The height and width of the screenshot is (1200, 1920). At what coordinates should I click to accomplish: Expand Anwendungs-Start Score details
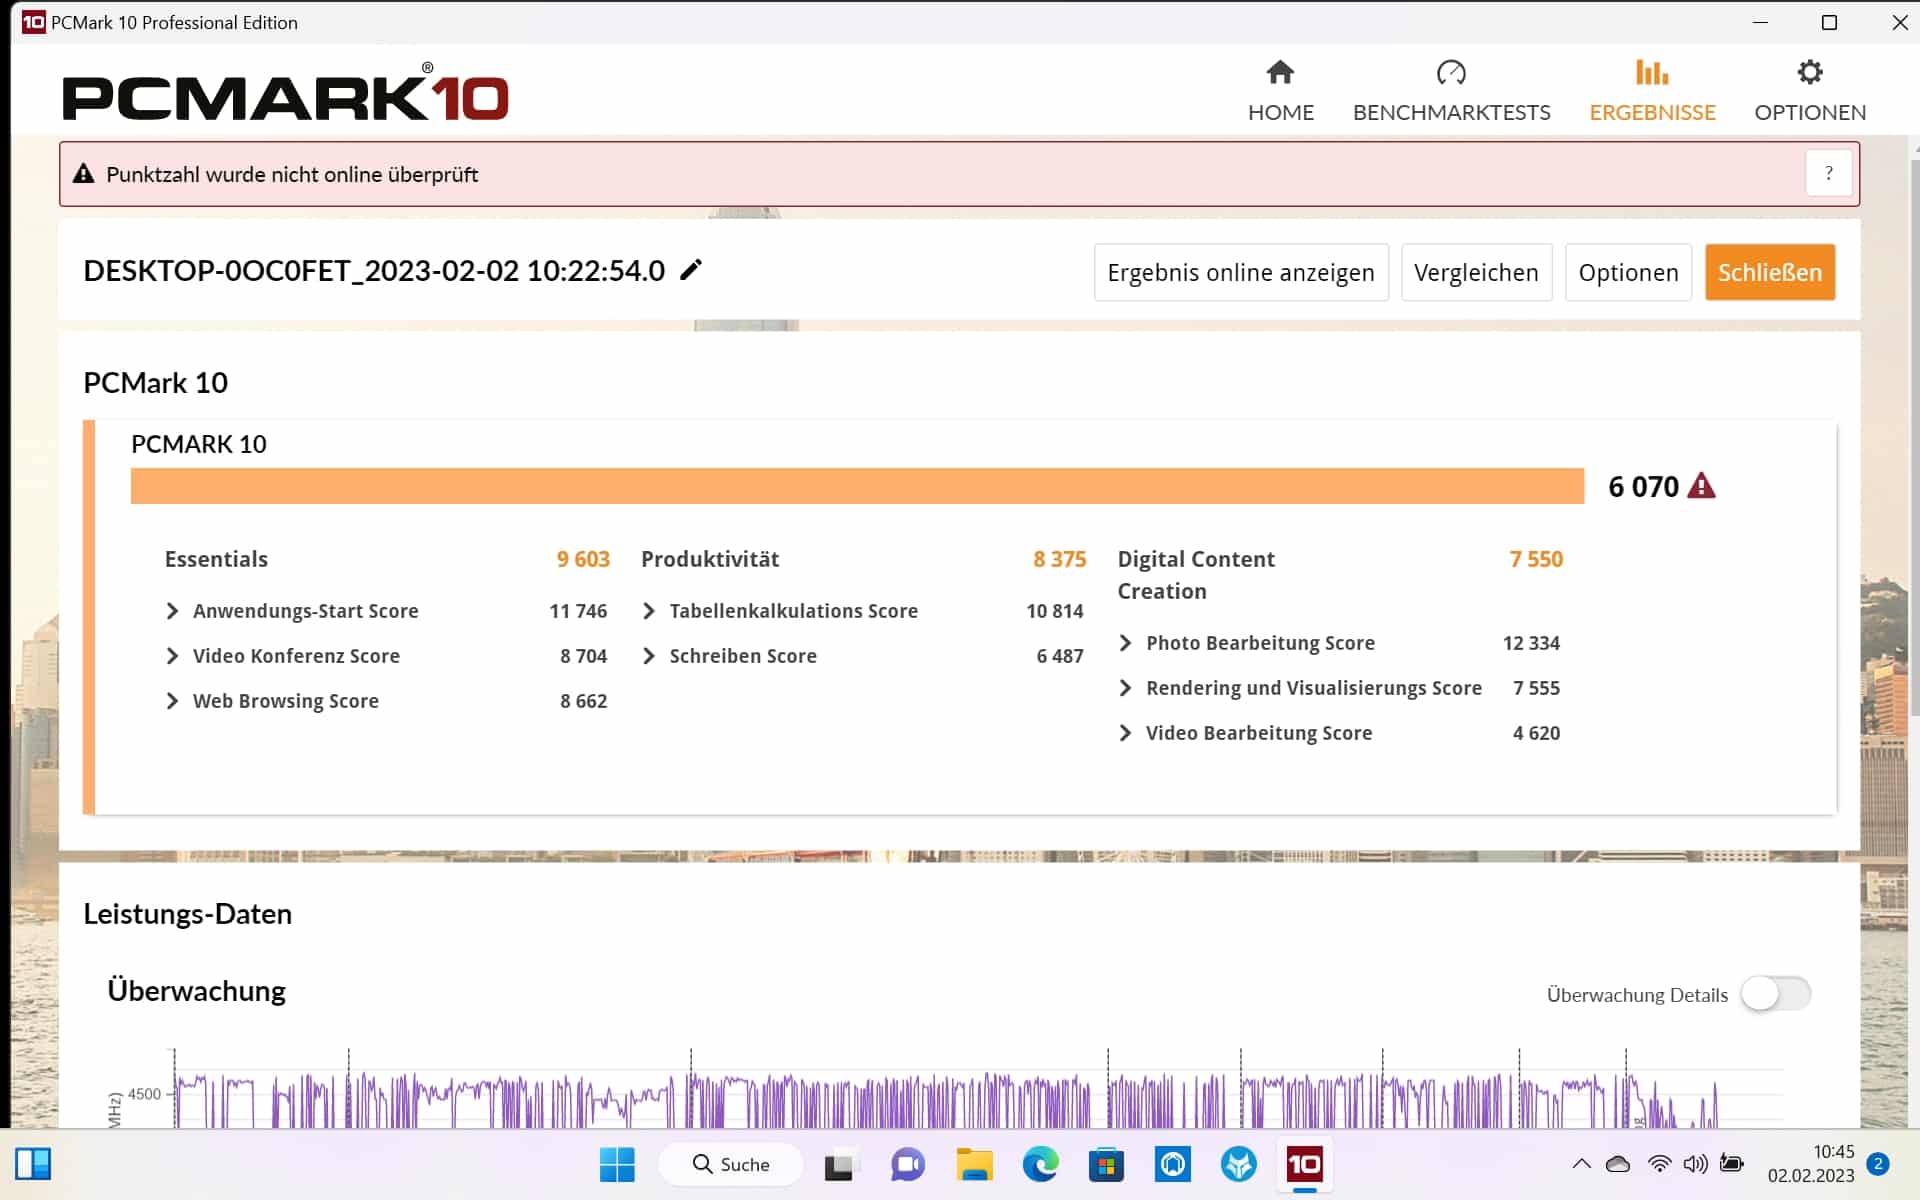coord(173,611)
